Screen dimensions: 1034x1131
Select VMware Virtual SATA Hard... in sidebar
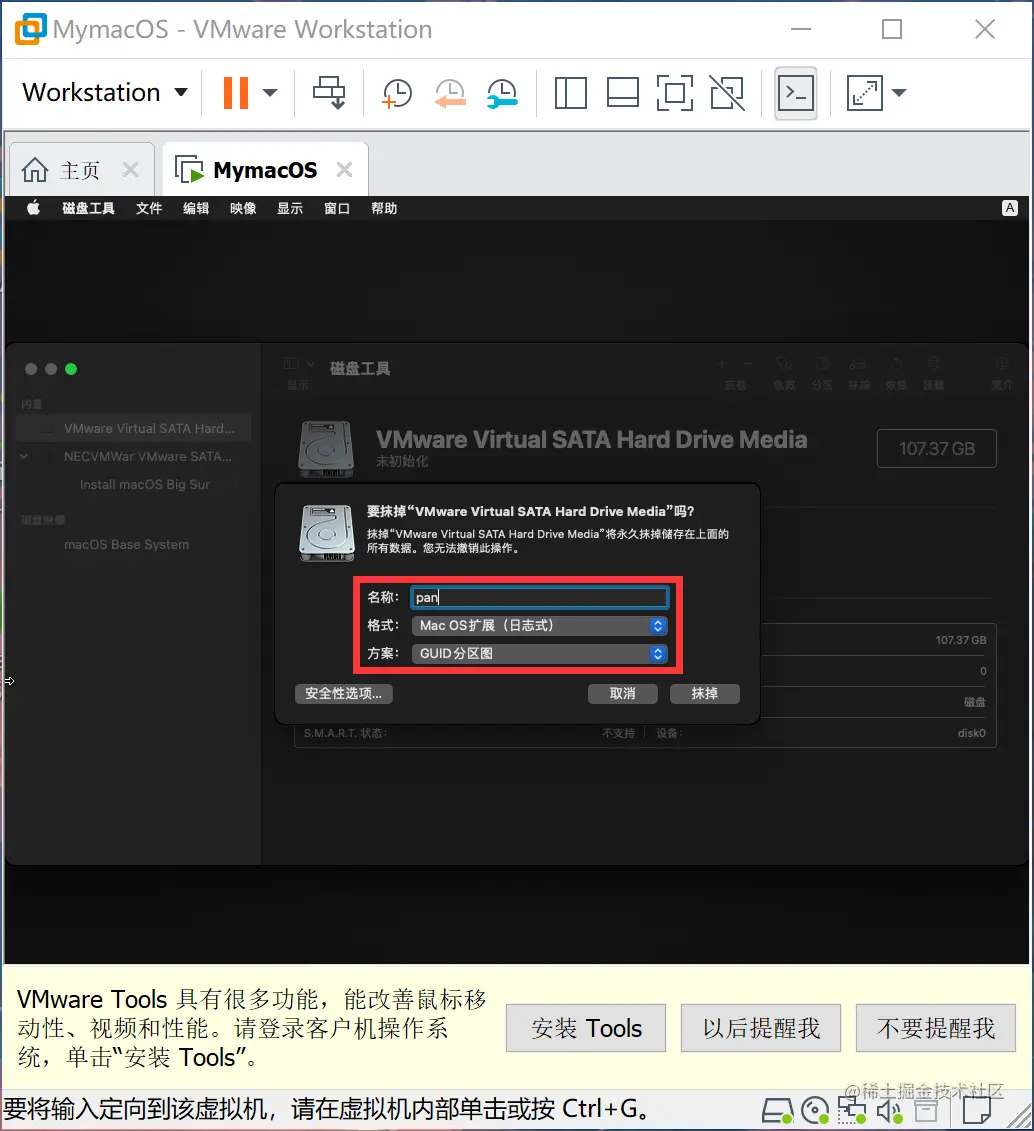[134, 428]
